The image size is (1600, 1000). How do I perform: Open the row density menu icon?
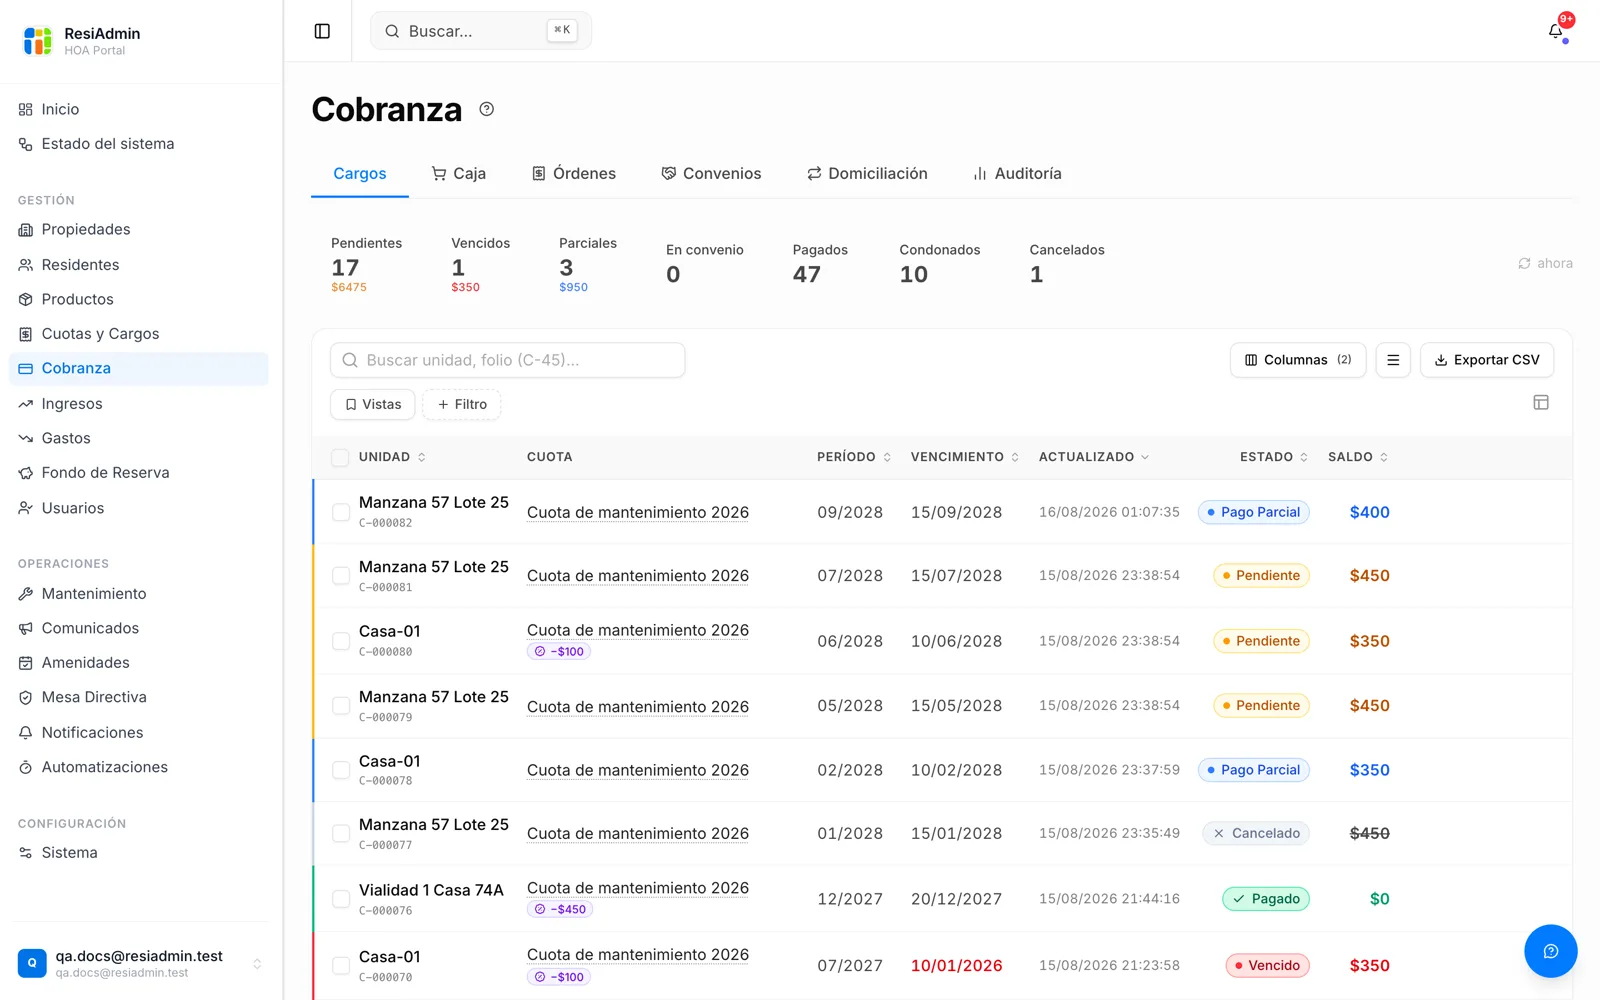[x=1393, y=360]
